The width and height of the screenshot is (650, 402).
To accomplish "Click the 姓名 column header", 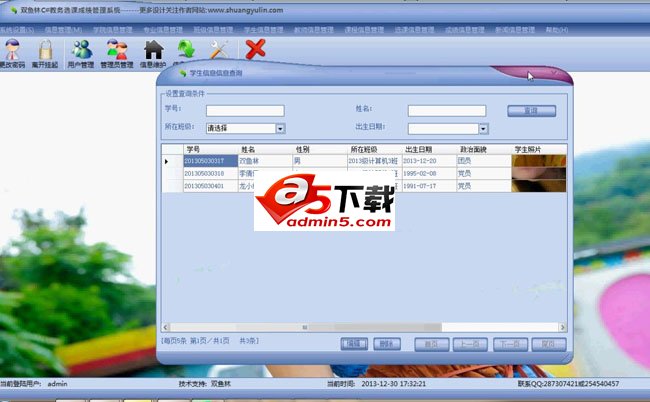I will pos(265,149).
